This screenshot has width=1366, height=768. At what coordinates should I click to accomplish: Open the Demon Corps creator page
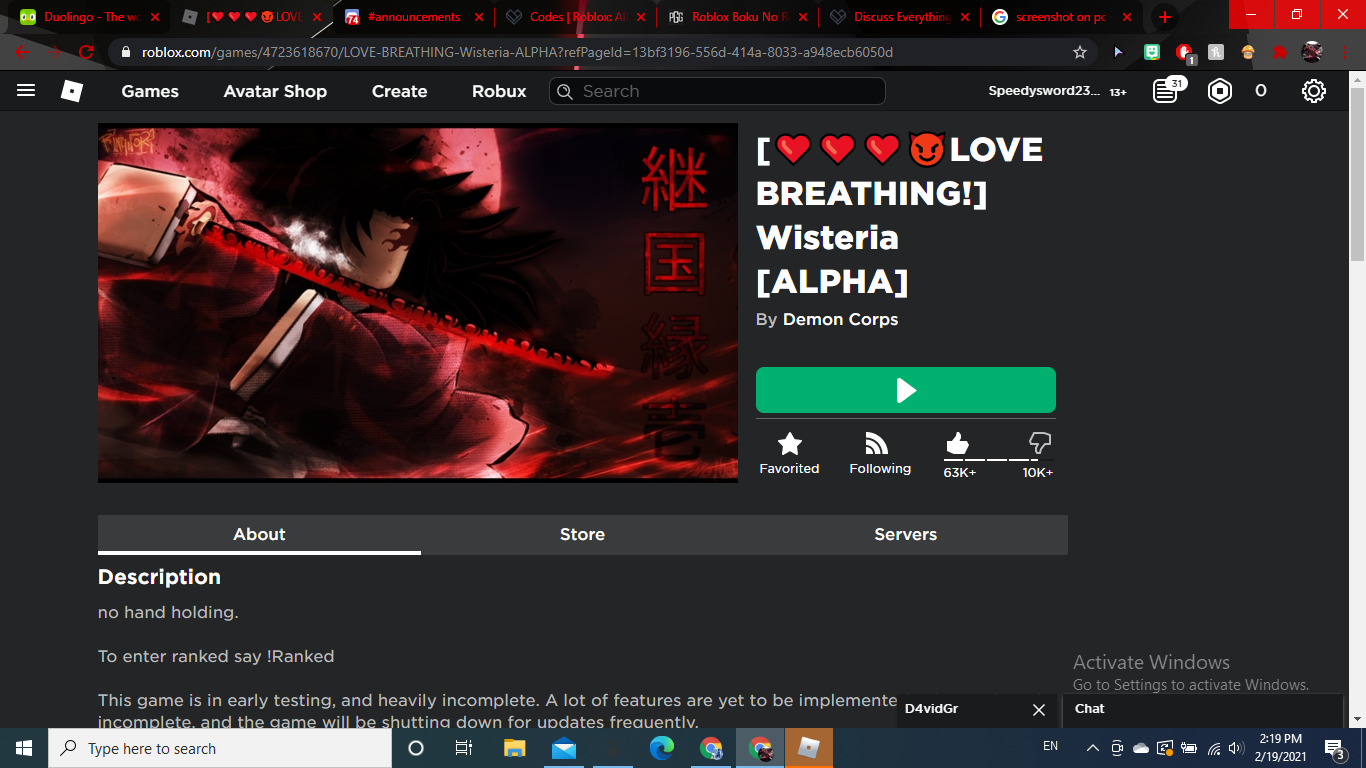tap(840, 319)
